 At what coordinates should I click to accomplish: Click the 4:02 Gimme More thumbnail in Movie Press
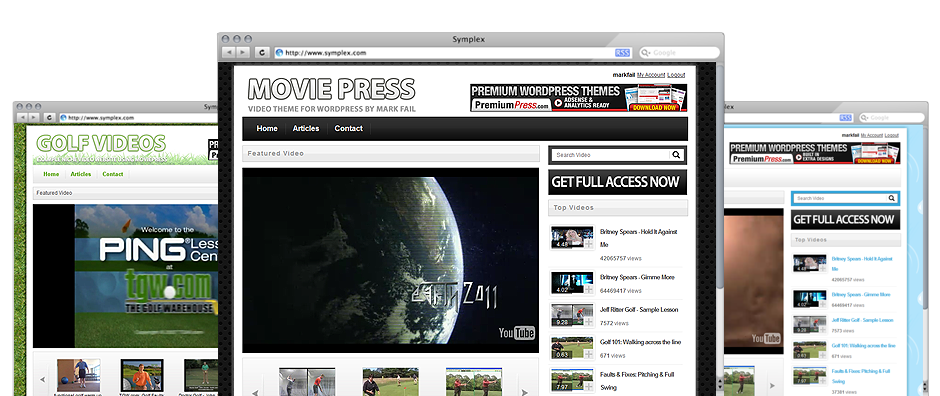[572, 283]
